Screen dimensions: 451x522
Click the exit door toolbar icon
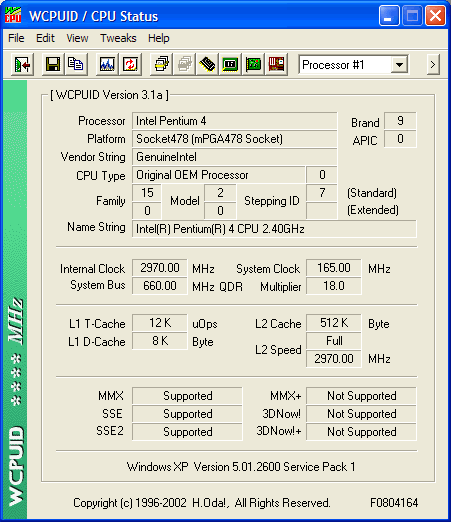[x=22, y=64]
